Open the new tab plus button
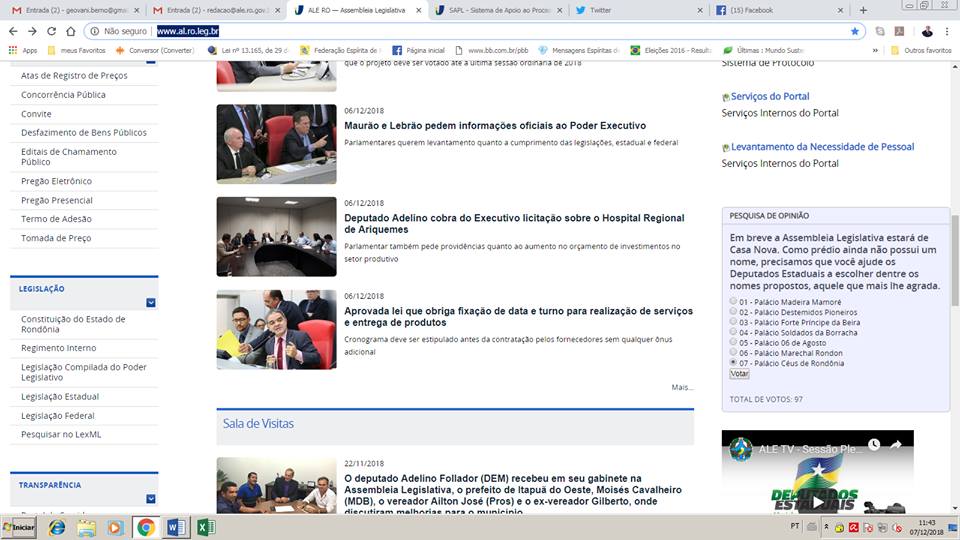This screenshot has width=960, height=540. 863,10
